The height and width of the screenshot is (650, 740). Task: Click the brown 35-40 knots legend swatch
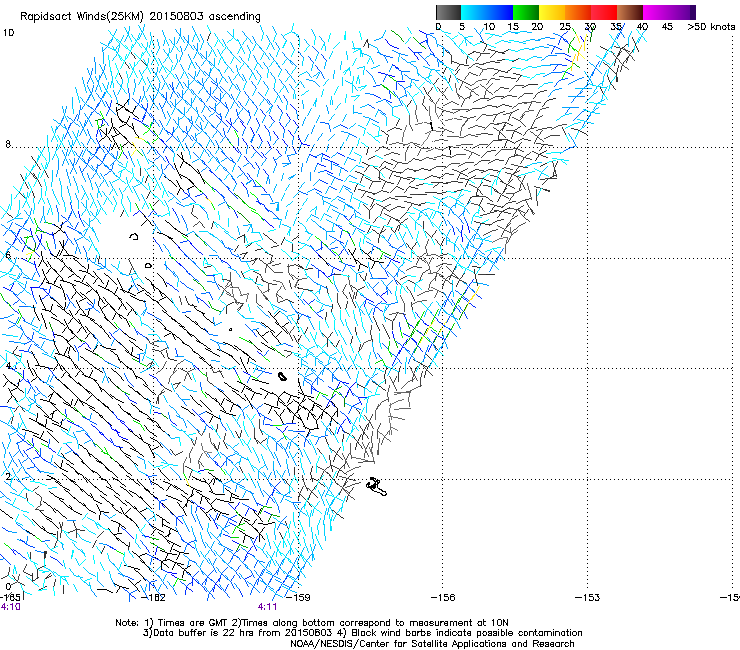(x=630, y=12)
